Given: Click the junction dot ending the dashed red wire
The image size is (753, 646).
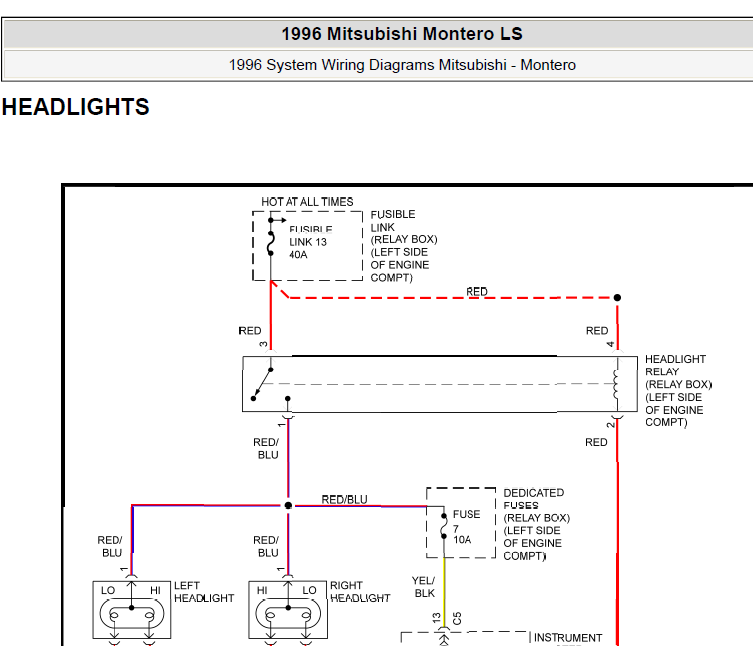Looking at the screenshot, I should coord(618,298).
